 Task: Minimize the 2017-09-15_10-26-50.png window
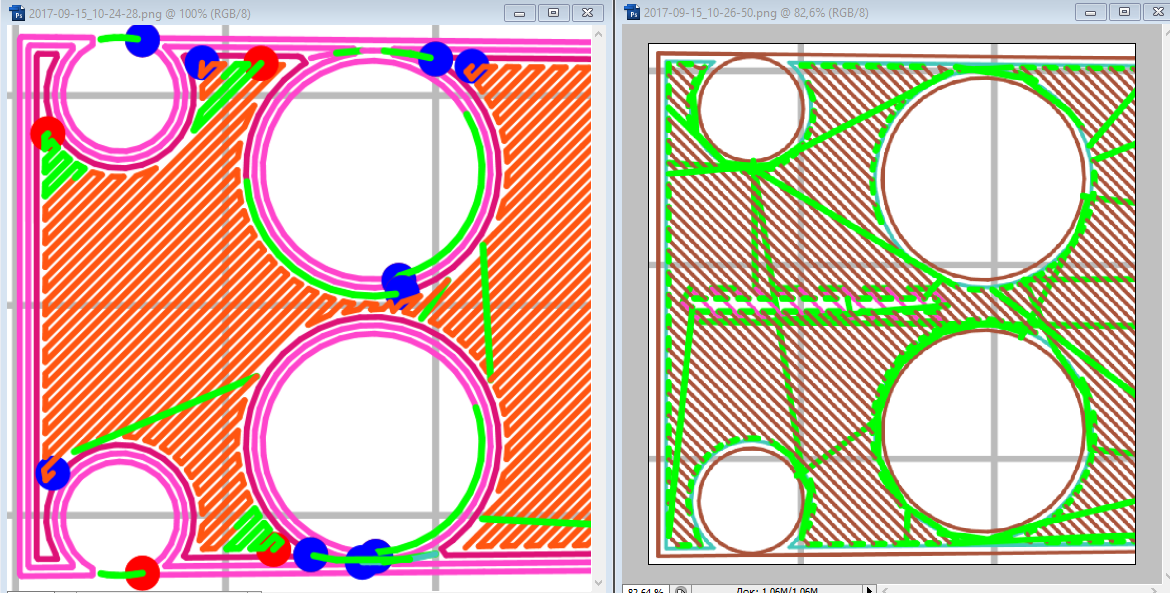click(1091, 12)
